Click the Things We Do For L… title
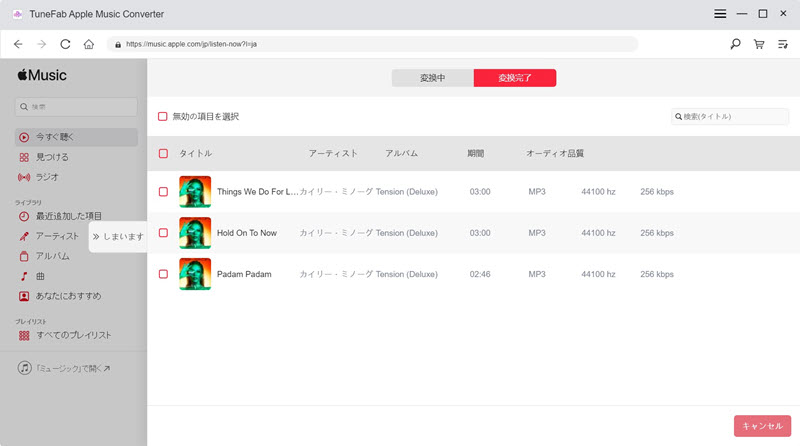Screen dimensions: 800x446 pos(257,192)
